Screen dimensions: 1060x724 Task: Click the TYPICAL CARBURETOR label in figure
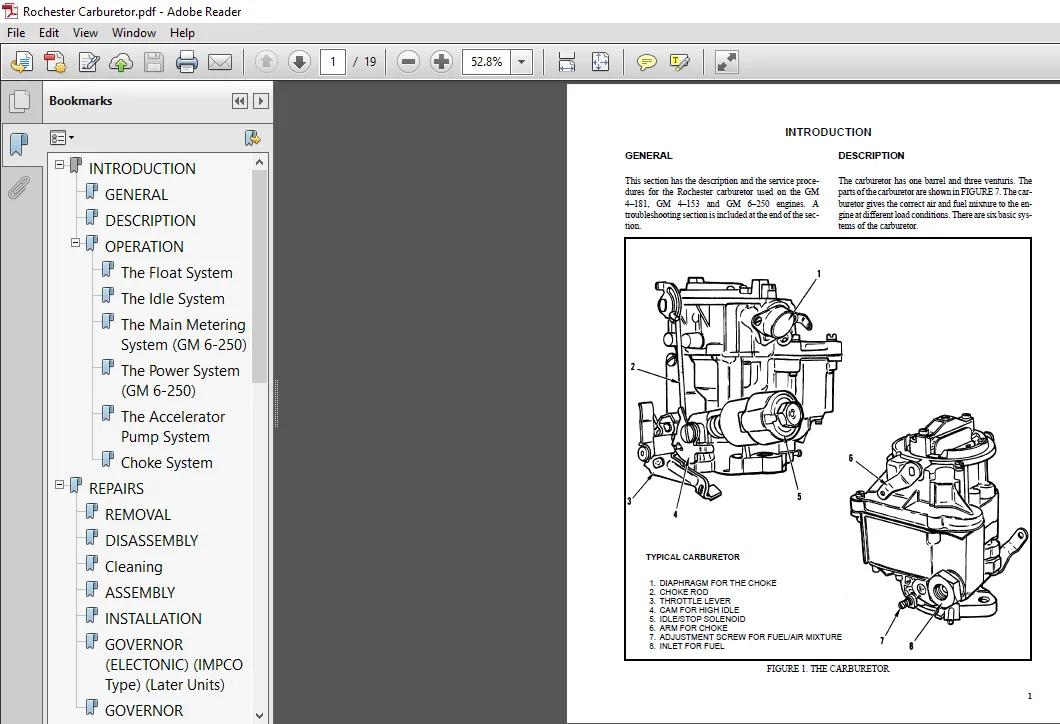pos(692,557)
